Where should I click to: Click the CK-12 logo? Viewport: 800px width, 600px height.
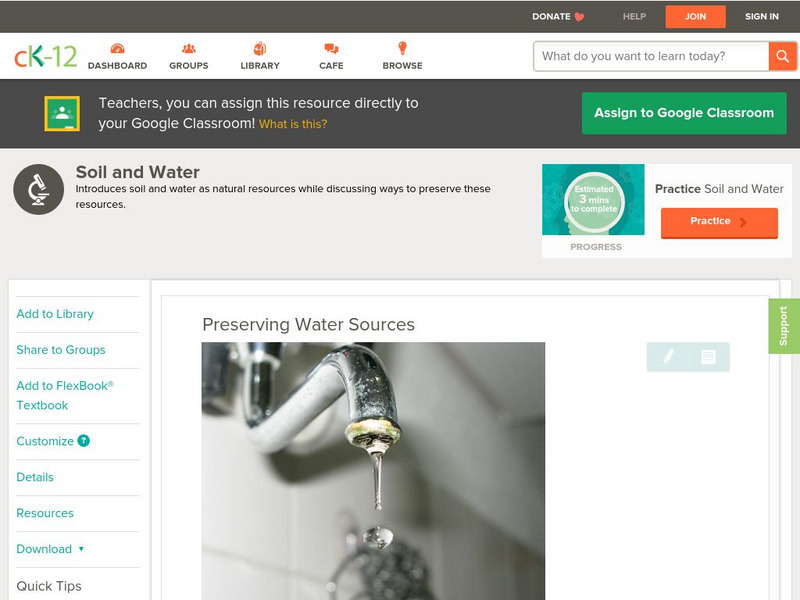coord(45,56)
